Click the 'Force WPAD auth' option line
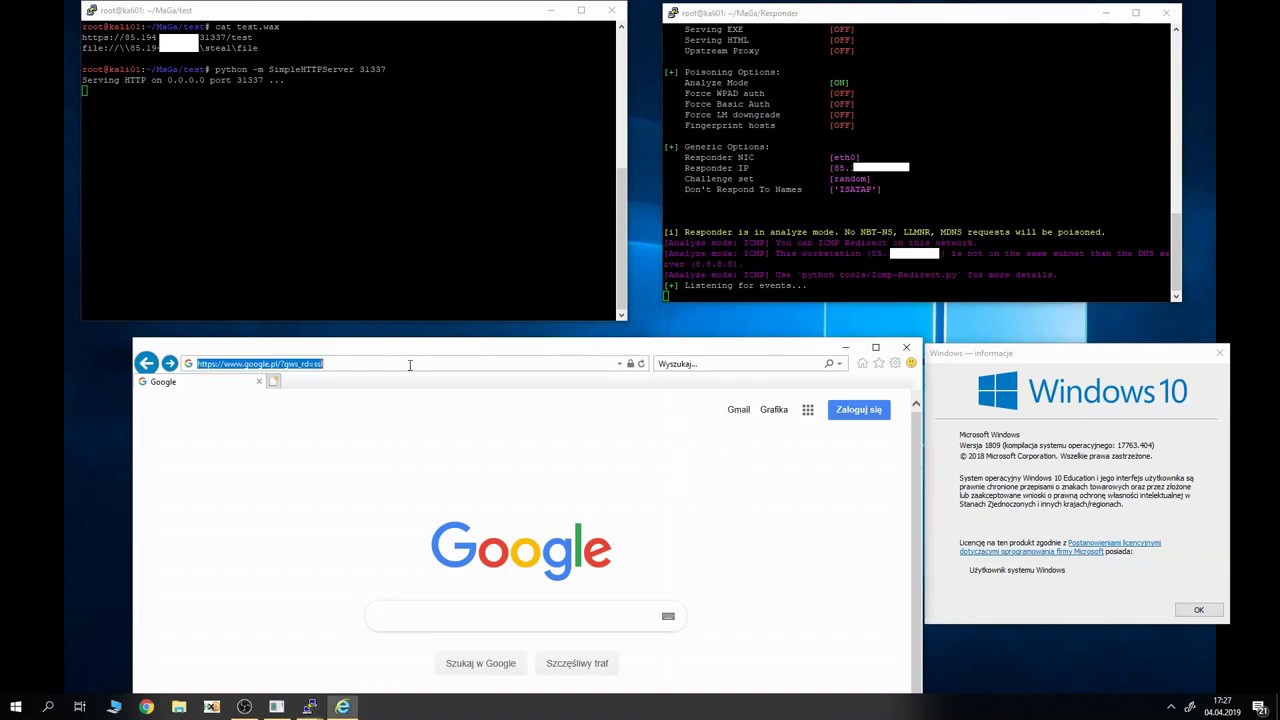1280x720 pixels. [x=769, y=94]
